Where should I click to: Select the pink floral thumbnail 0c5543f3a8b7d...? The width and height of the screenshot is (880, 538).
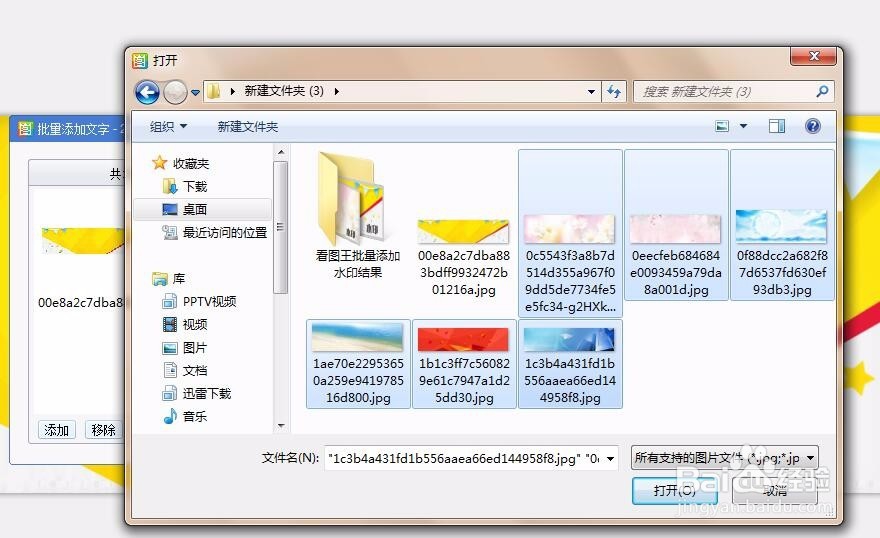570,233
